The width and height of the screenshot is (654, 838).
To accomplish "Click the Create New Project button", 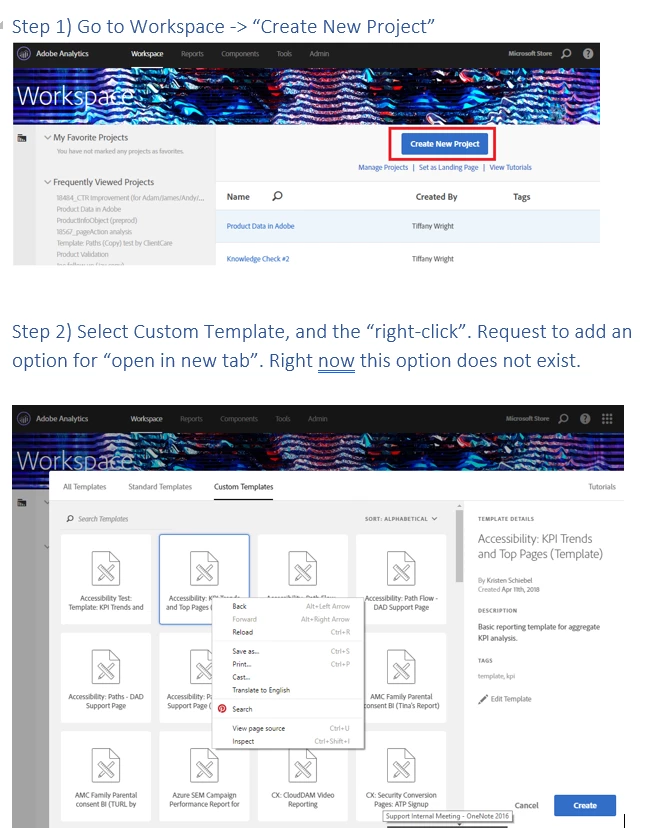I will tap(445, 144).
